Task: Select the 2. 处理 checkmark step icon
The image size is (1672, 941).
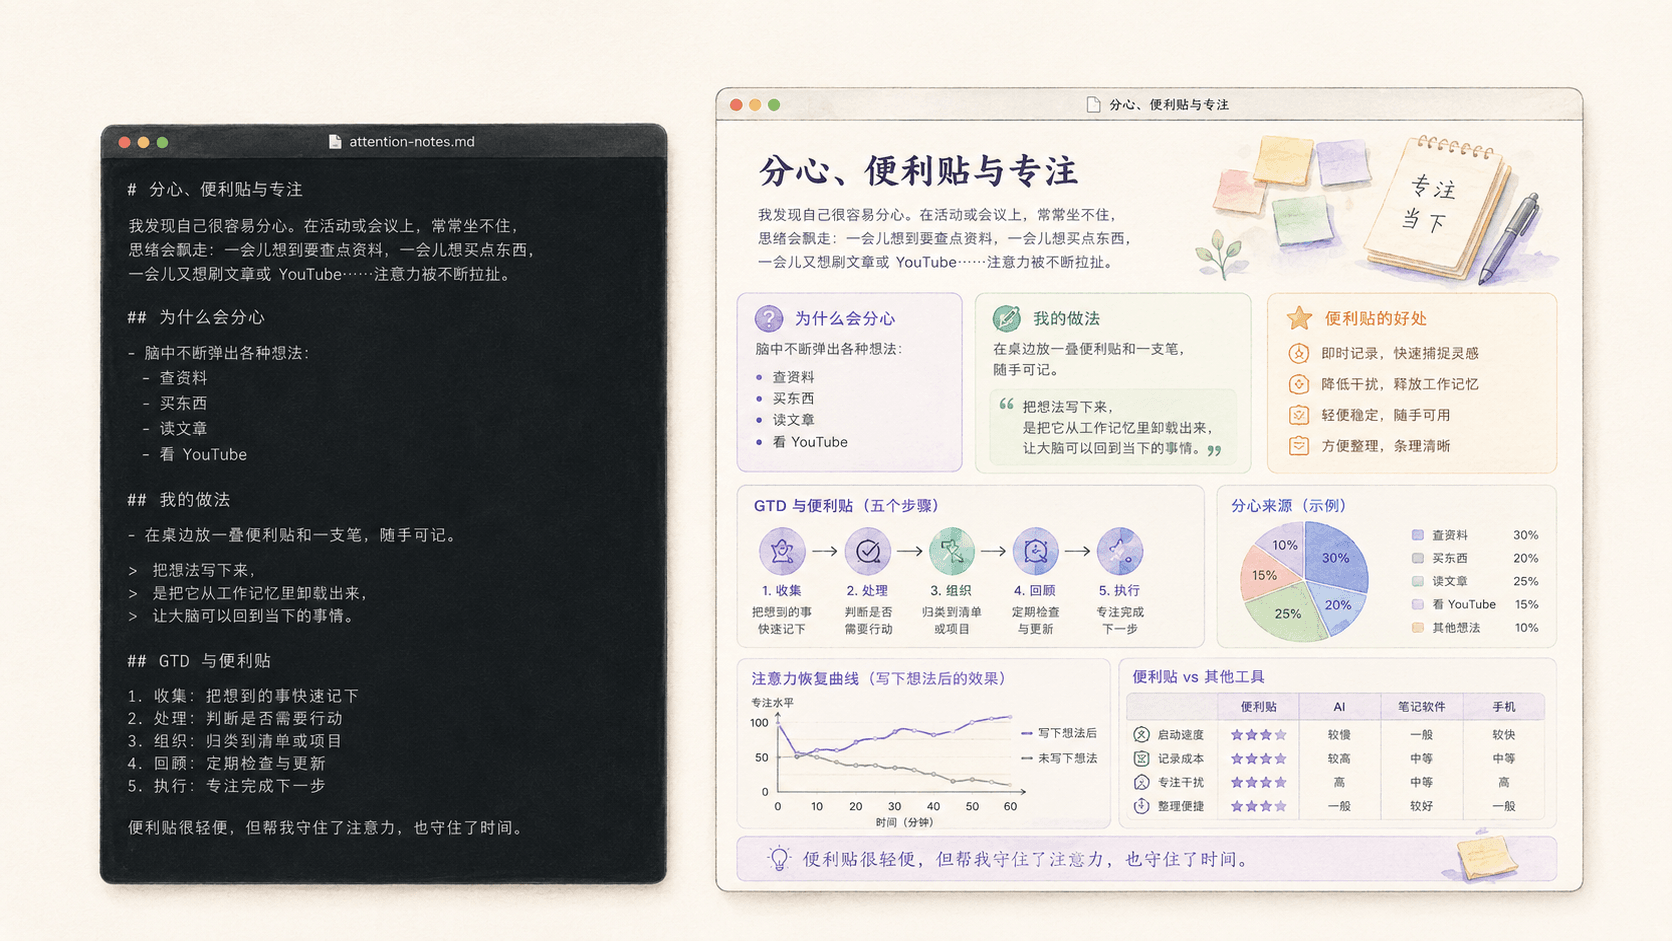Action: [x=867, y=551]
